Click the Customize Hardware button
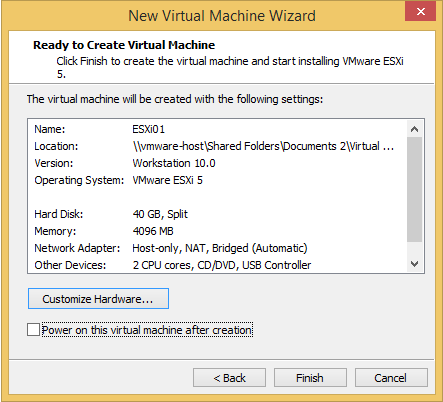Screen dimensions: 443x402 click(98, 299)
